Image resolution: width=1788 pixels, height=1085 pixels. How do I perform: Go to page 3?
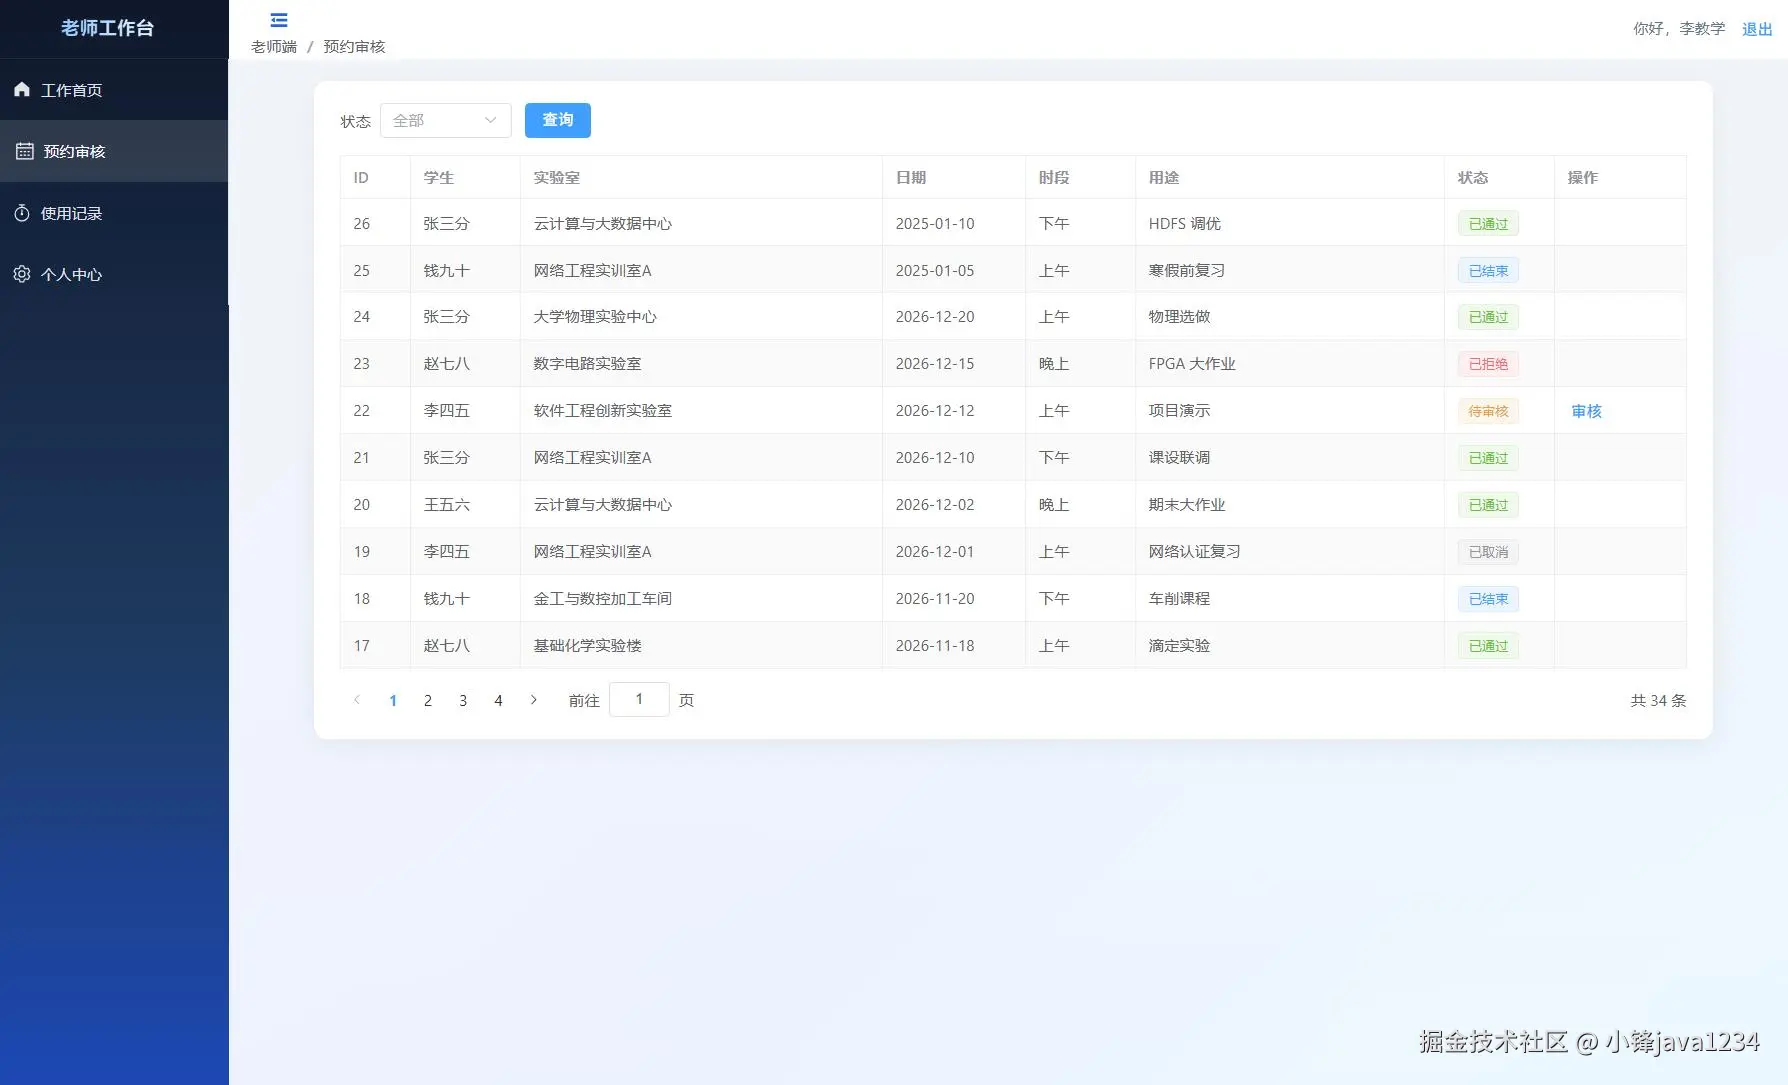463,700
